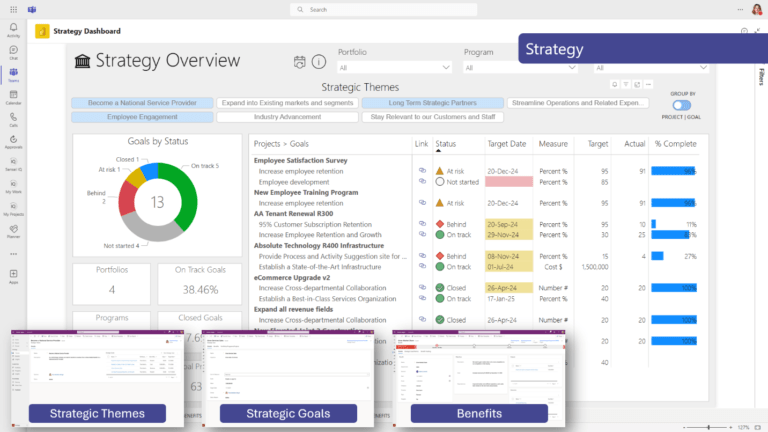The width and height of the screenshot is (768, 432).
Task: Open Approvals app icon
Action: (x=13, y=142)
